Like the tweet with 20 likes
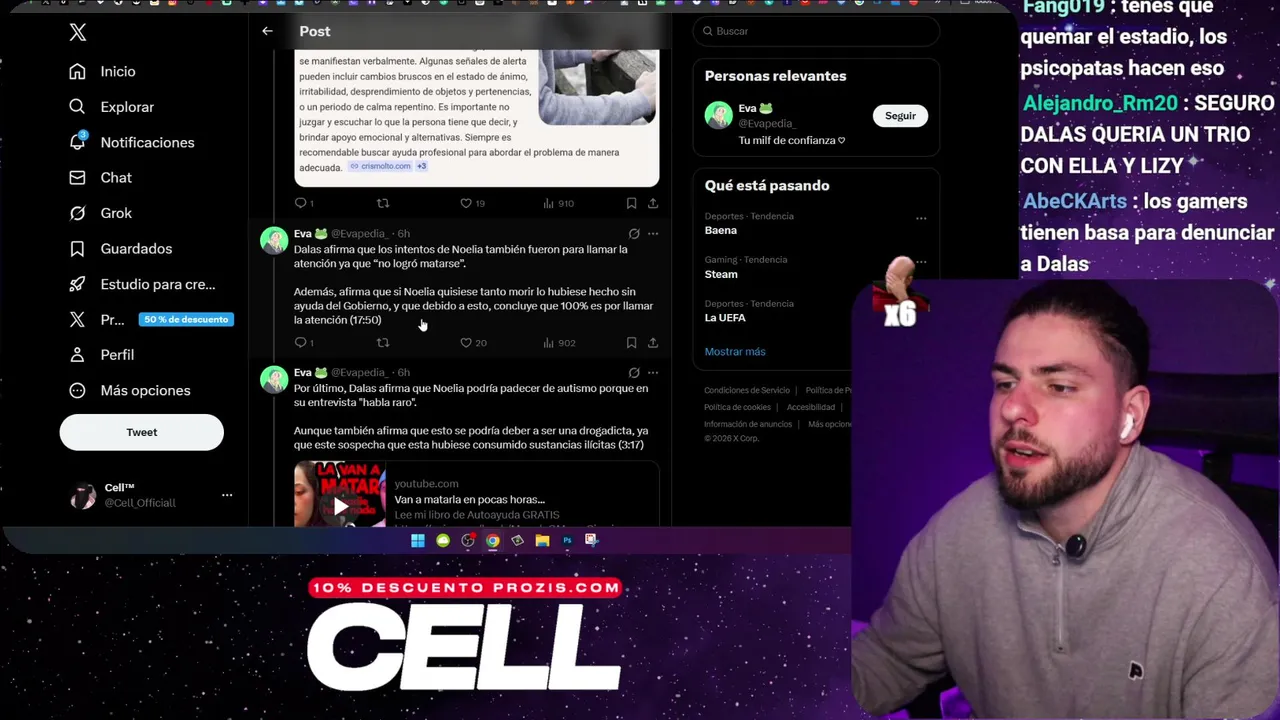The height and width of the screenshot is (720, 1280). point(473,343)
